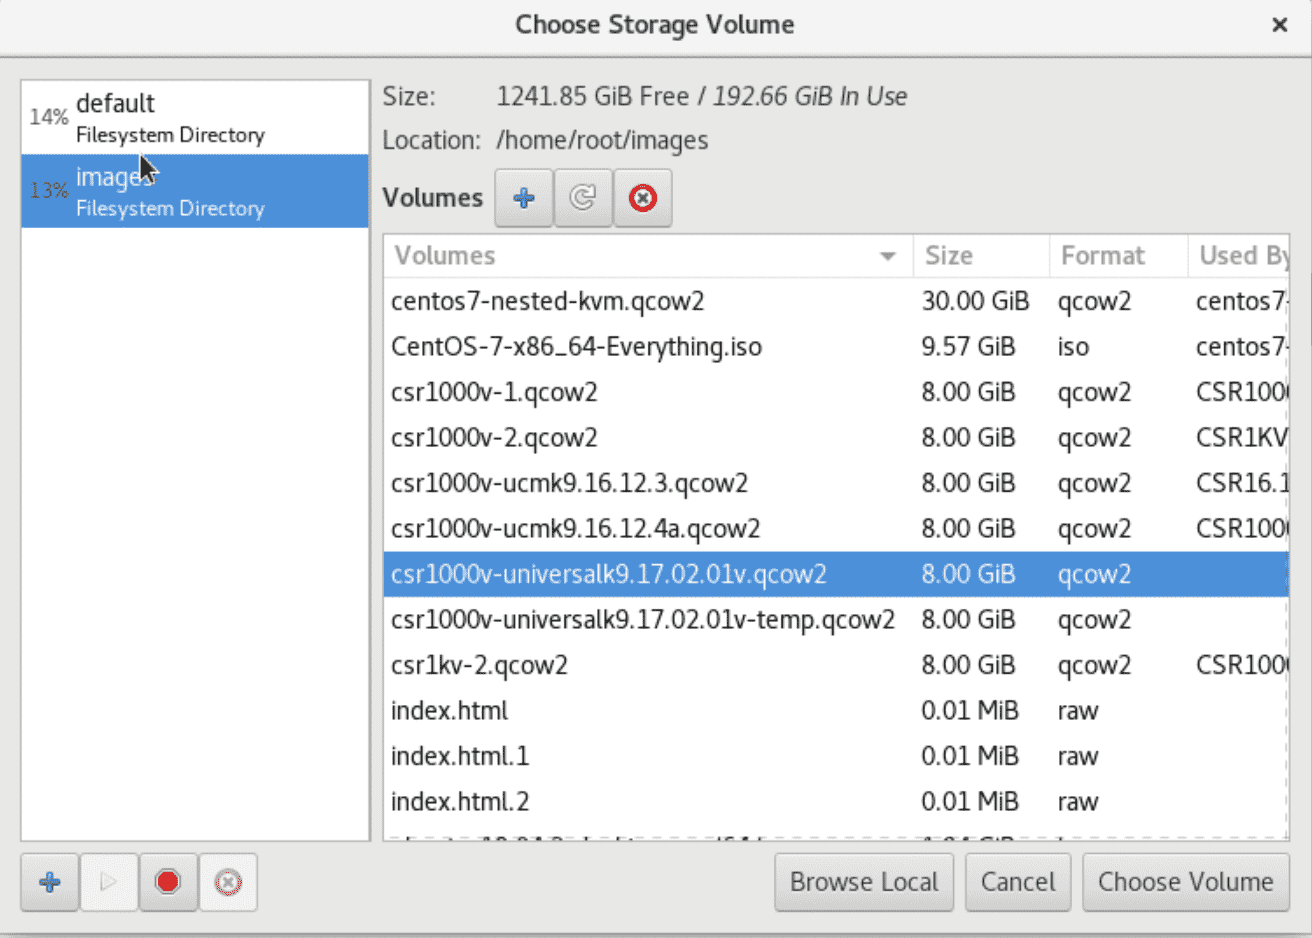Refresh the volume list
This screenshot has height=938, width=1312.
(x=583, y=198)
